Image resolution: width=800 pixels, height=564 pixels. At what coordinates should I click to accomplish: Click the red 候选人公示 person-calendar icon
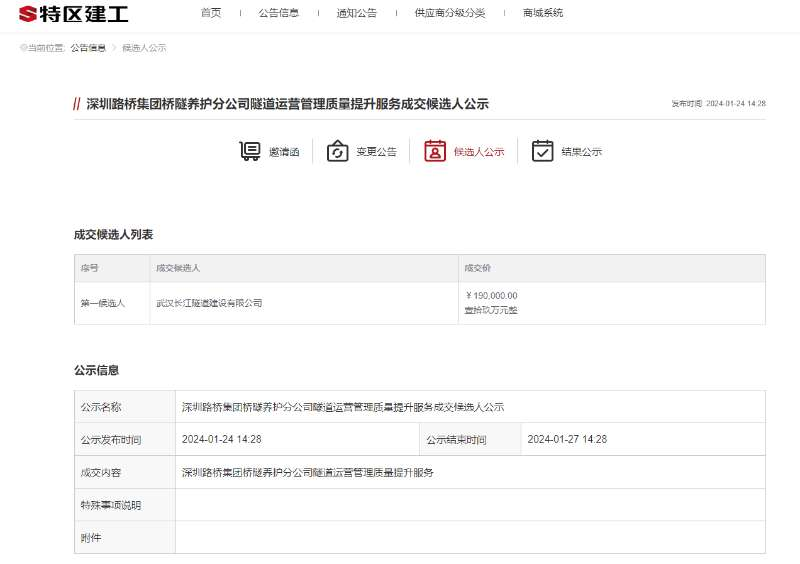(435, 151)
